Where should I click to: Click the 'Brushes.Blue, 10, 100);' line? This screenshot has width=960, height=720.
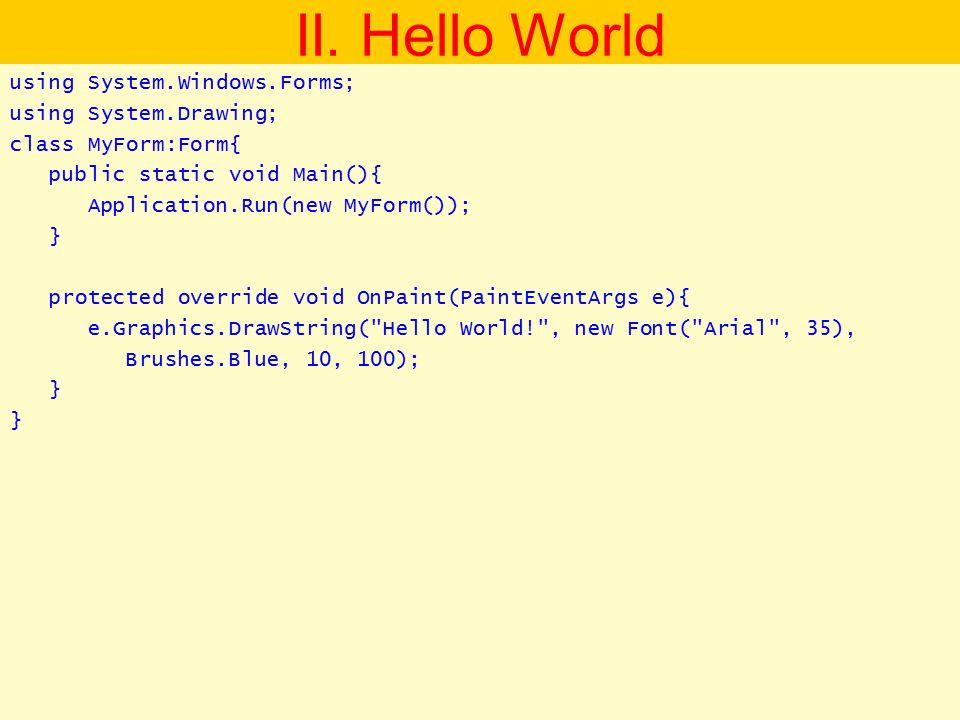(272, 359)
